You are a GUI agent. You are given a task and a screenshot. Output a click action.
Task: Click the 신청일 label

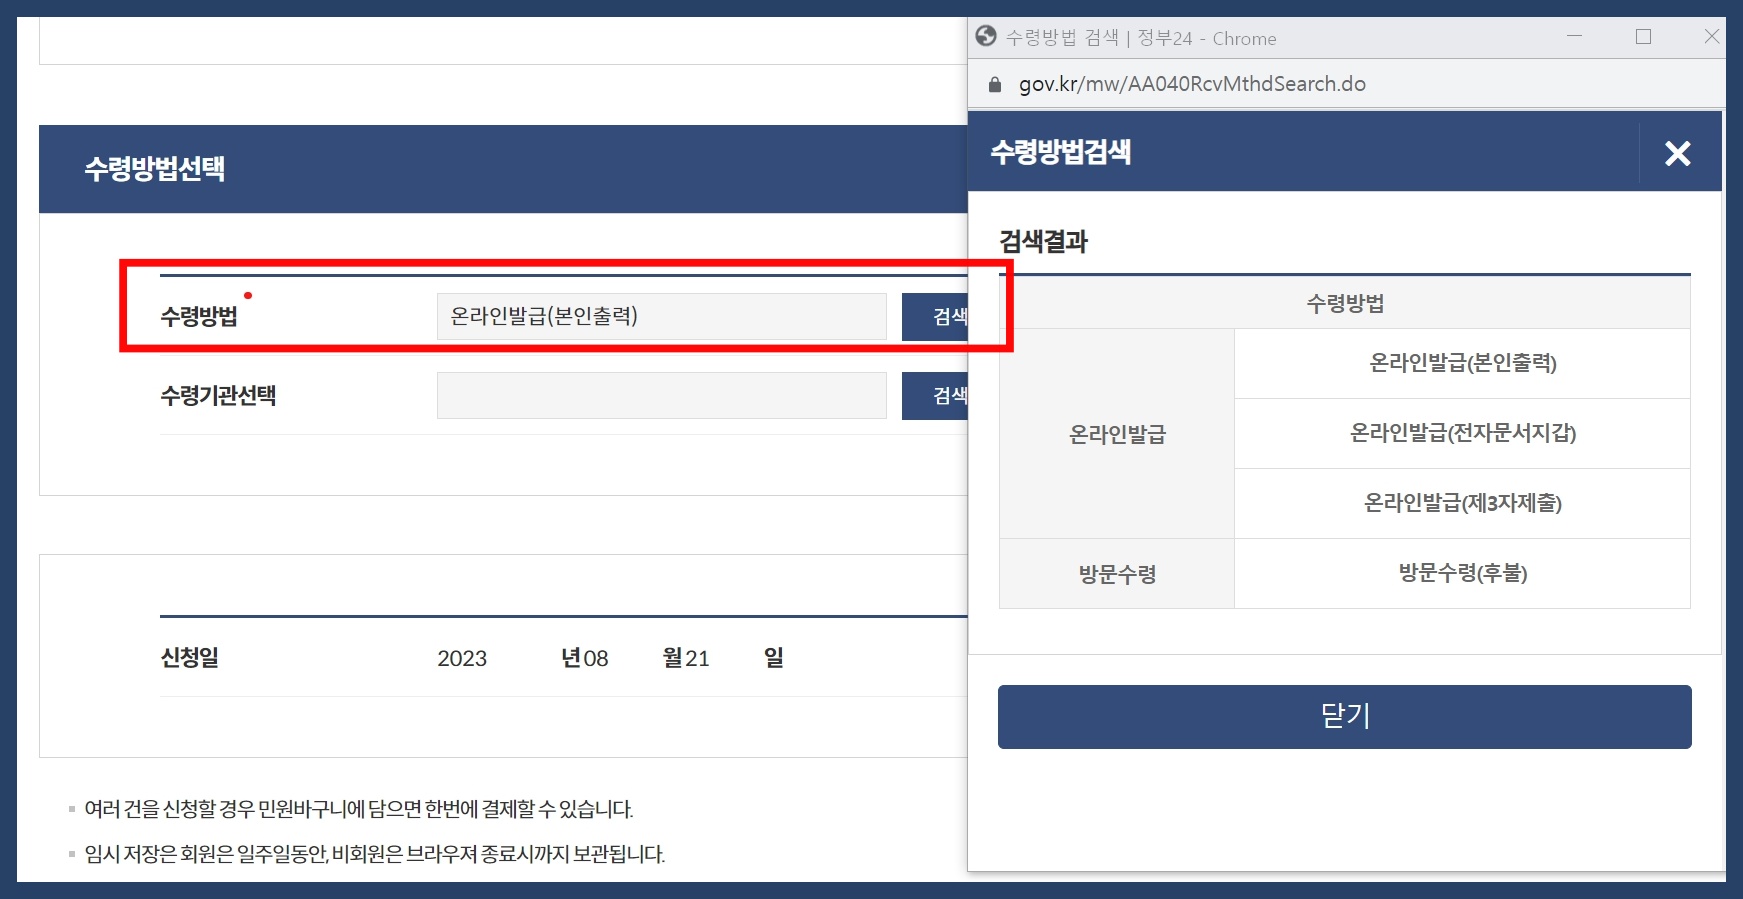[x=190, y=657]
